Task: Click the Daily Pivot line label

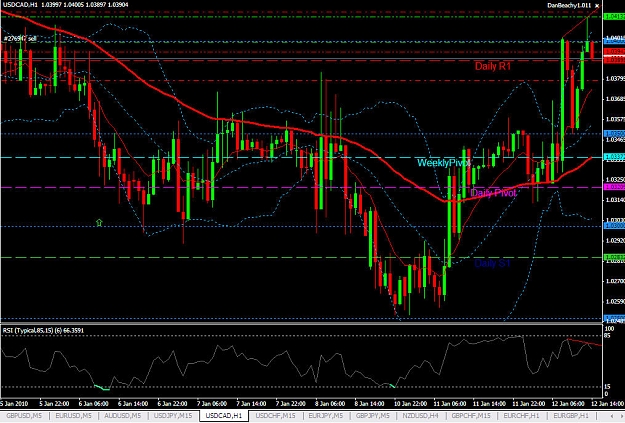Action: tap(493, 193)
